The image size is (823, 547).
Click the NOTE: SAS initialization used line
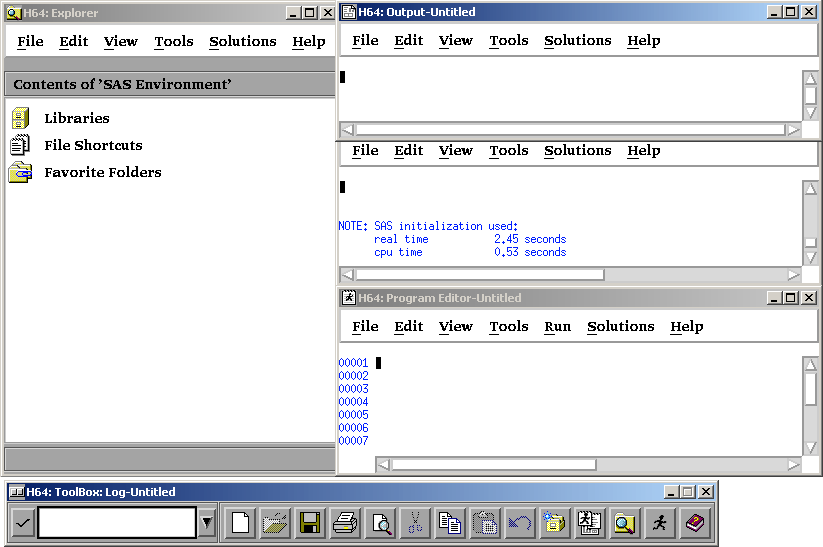point(428,226)
